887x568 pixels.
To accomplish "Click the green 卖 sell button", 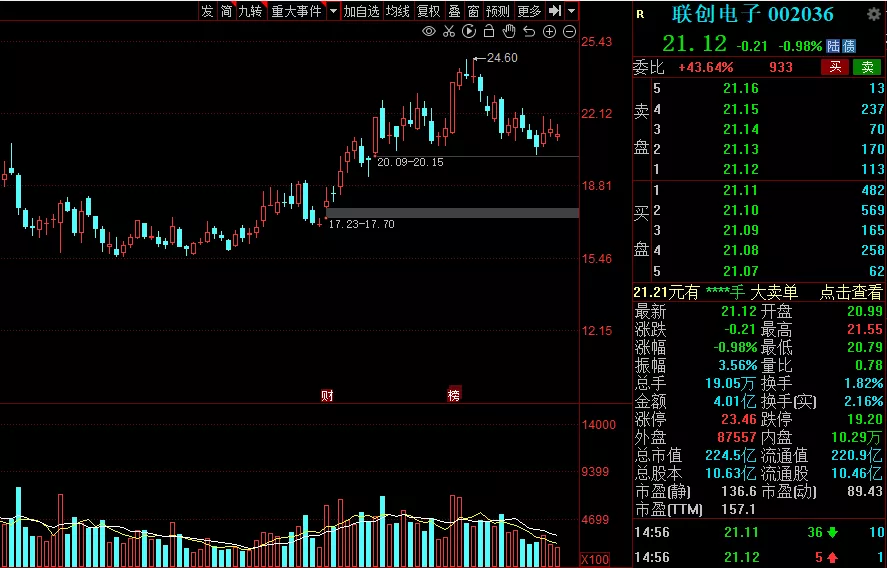I will point(867,67).
